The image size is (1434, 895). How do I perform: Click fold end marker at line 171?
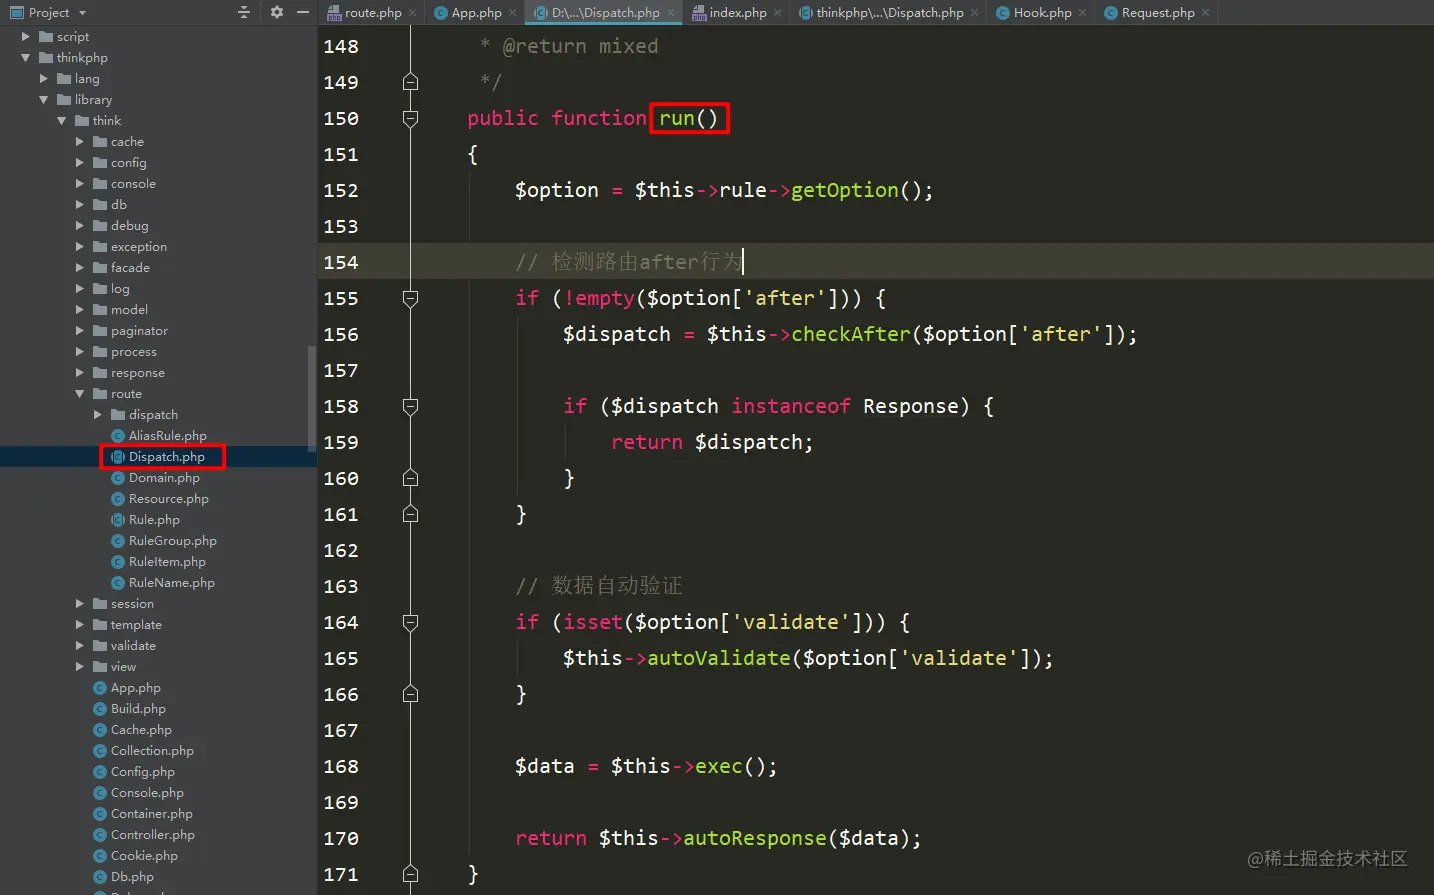[x=410, y=874]
